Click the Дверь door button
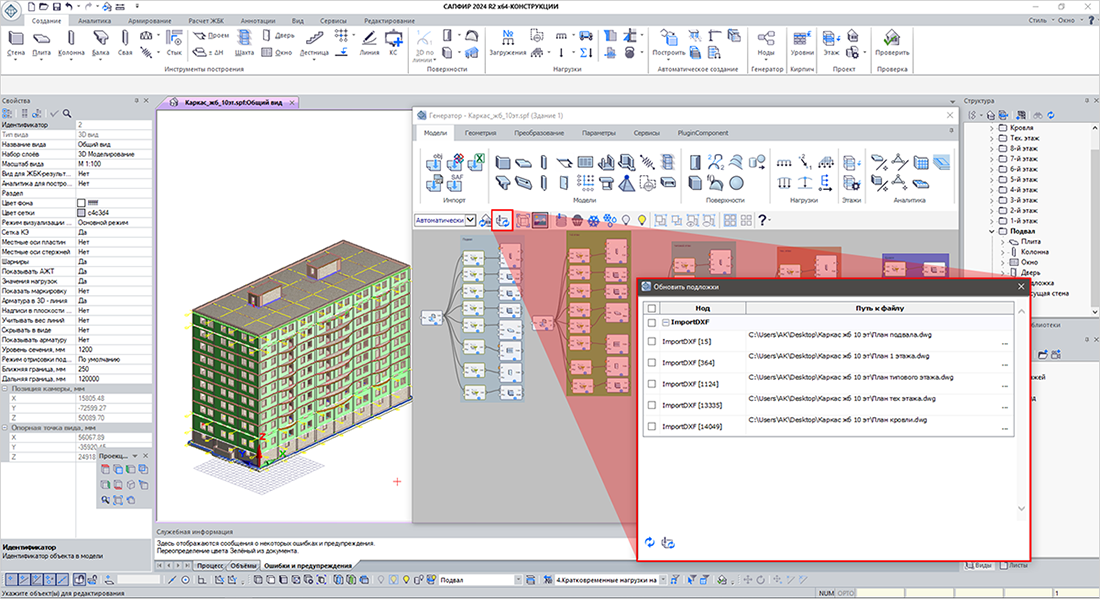This screenshot has height=599, width=1100. point(279,35)
